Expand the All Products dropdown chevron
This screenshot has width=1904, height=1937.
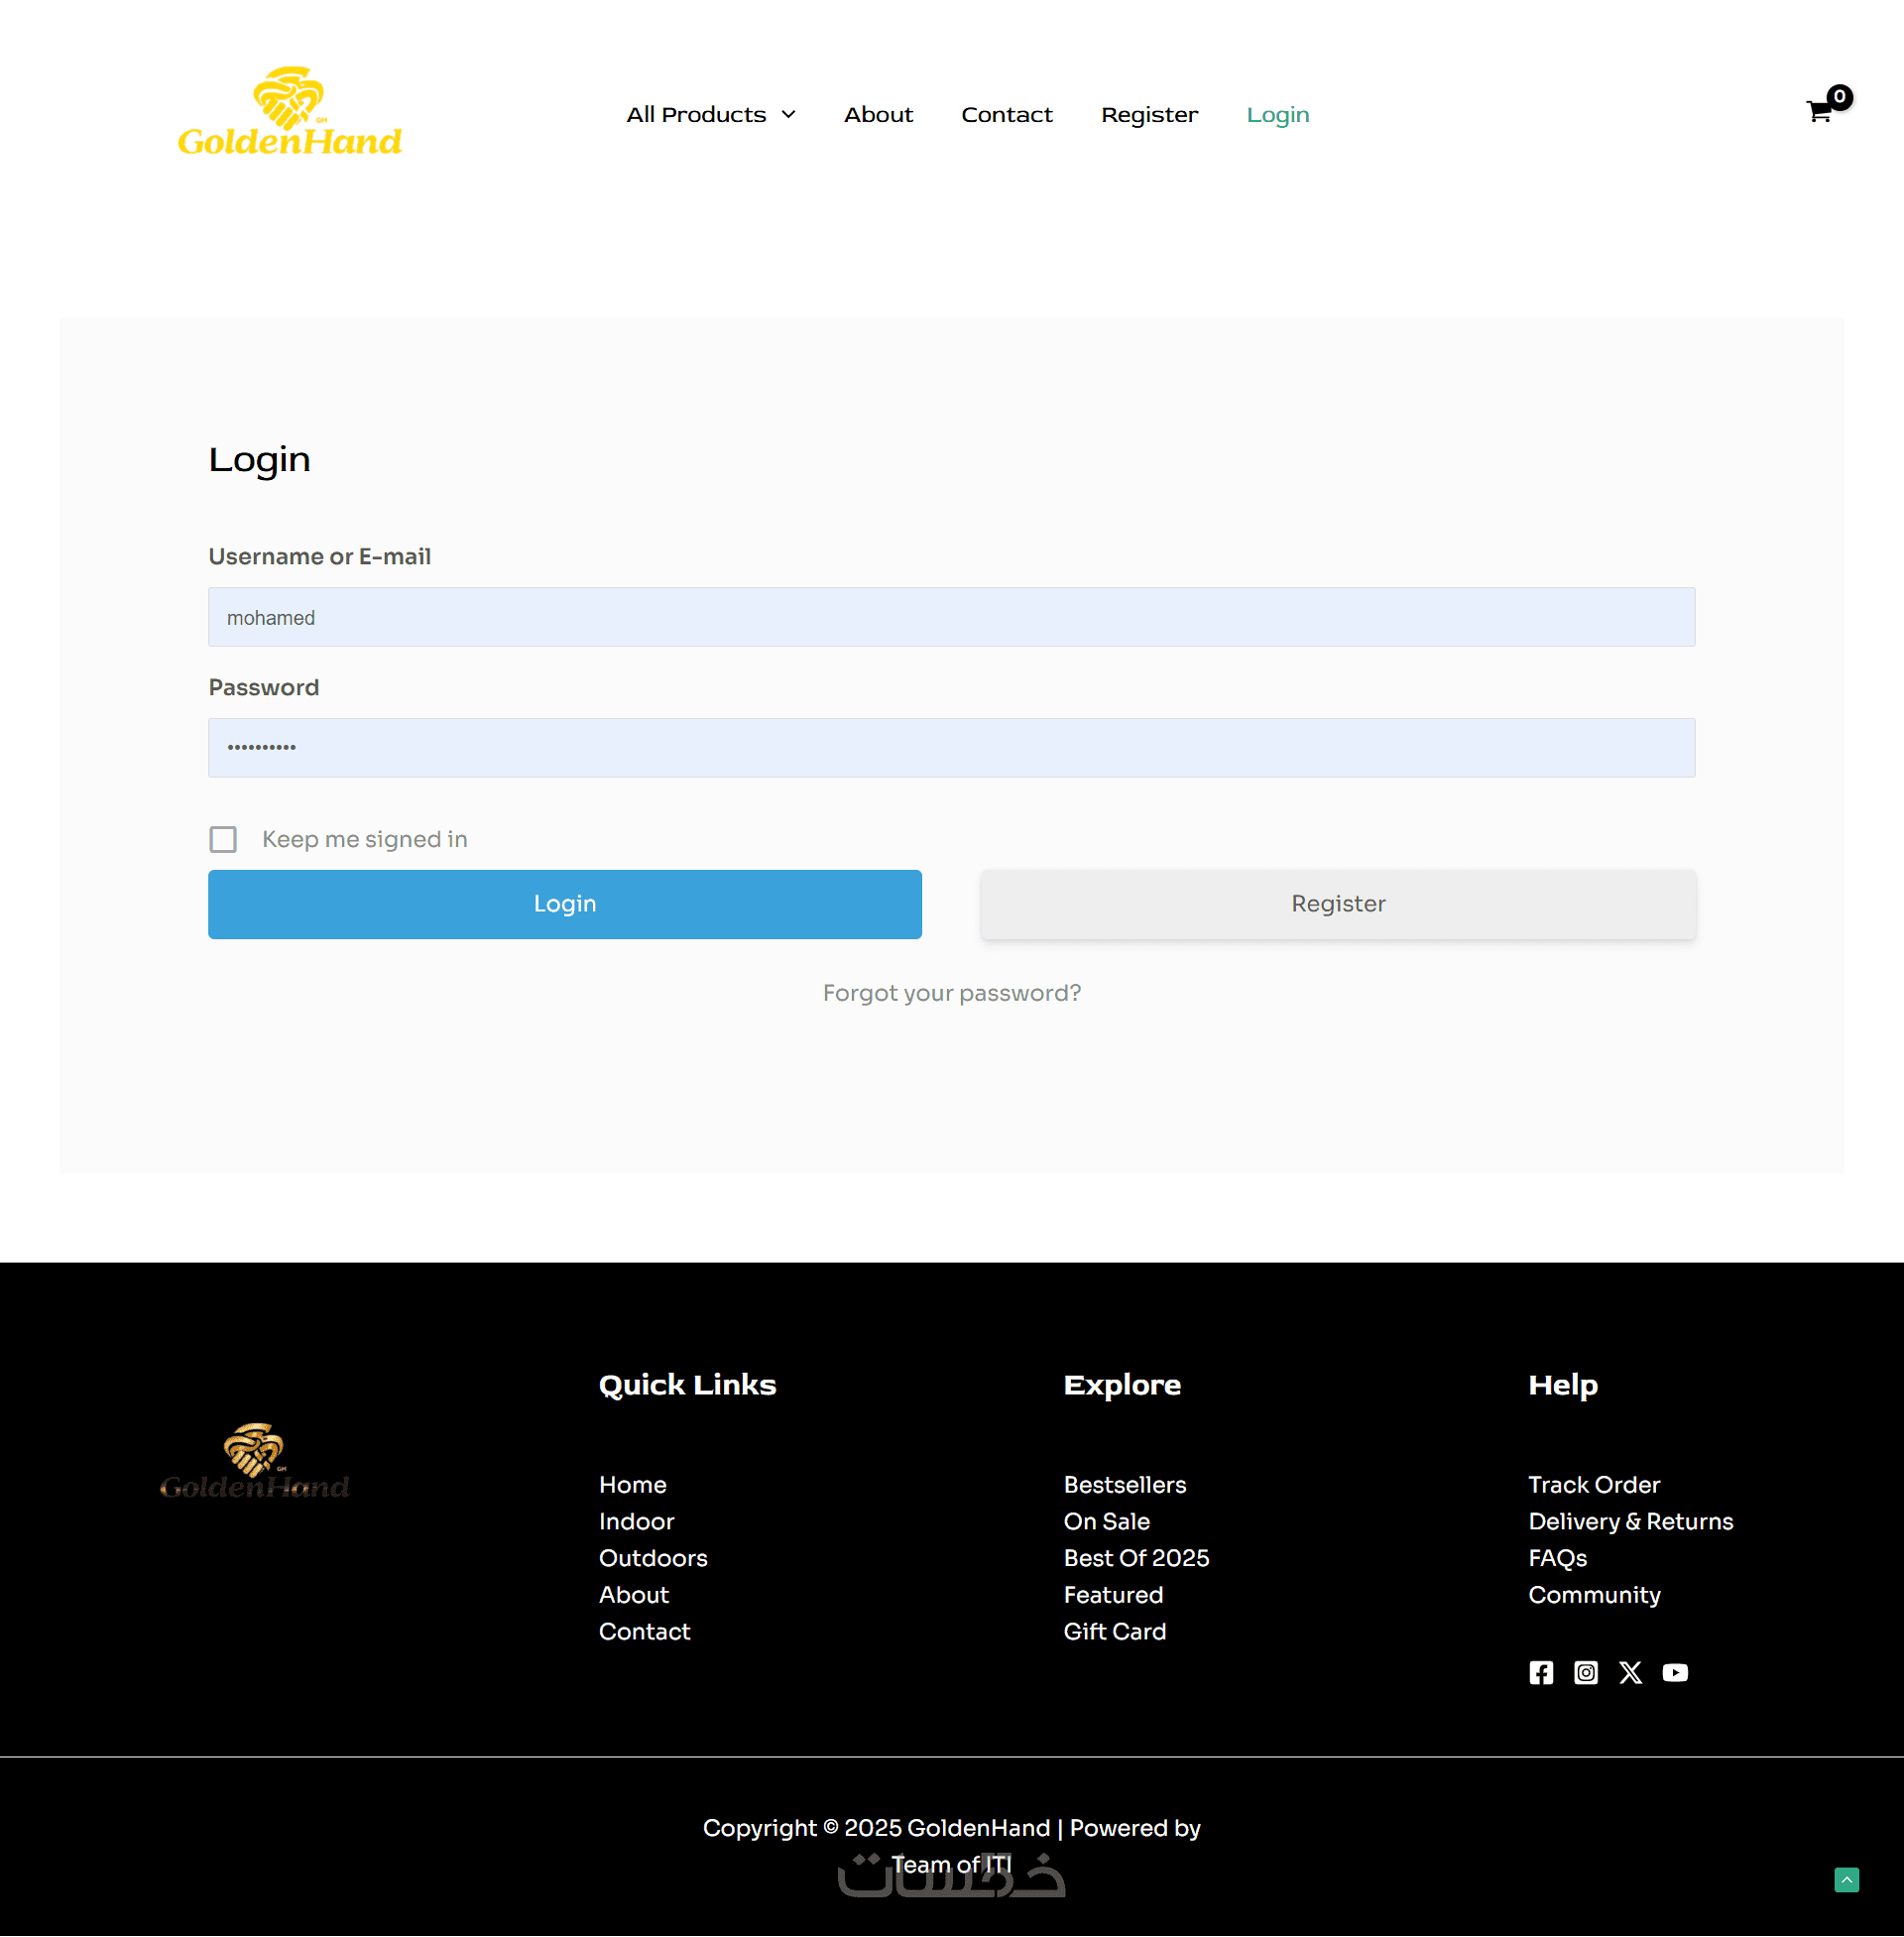pos(789,115)
